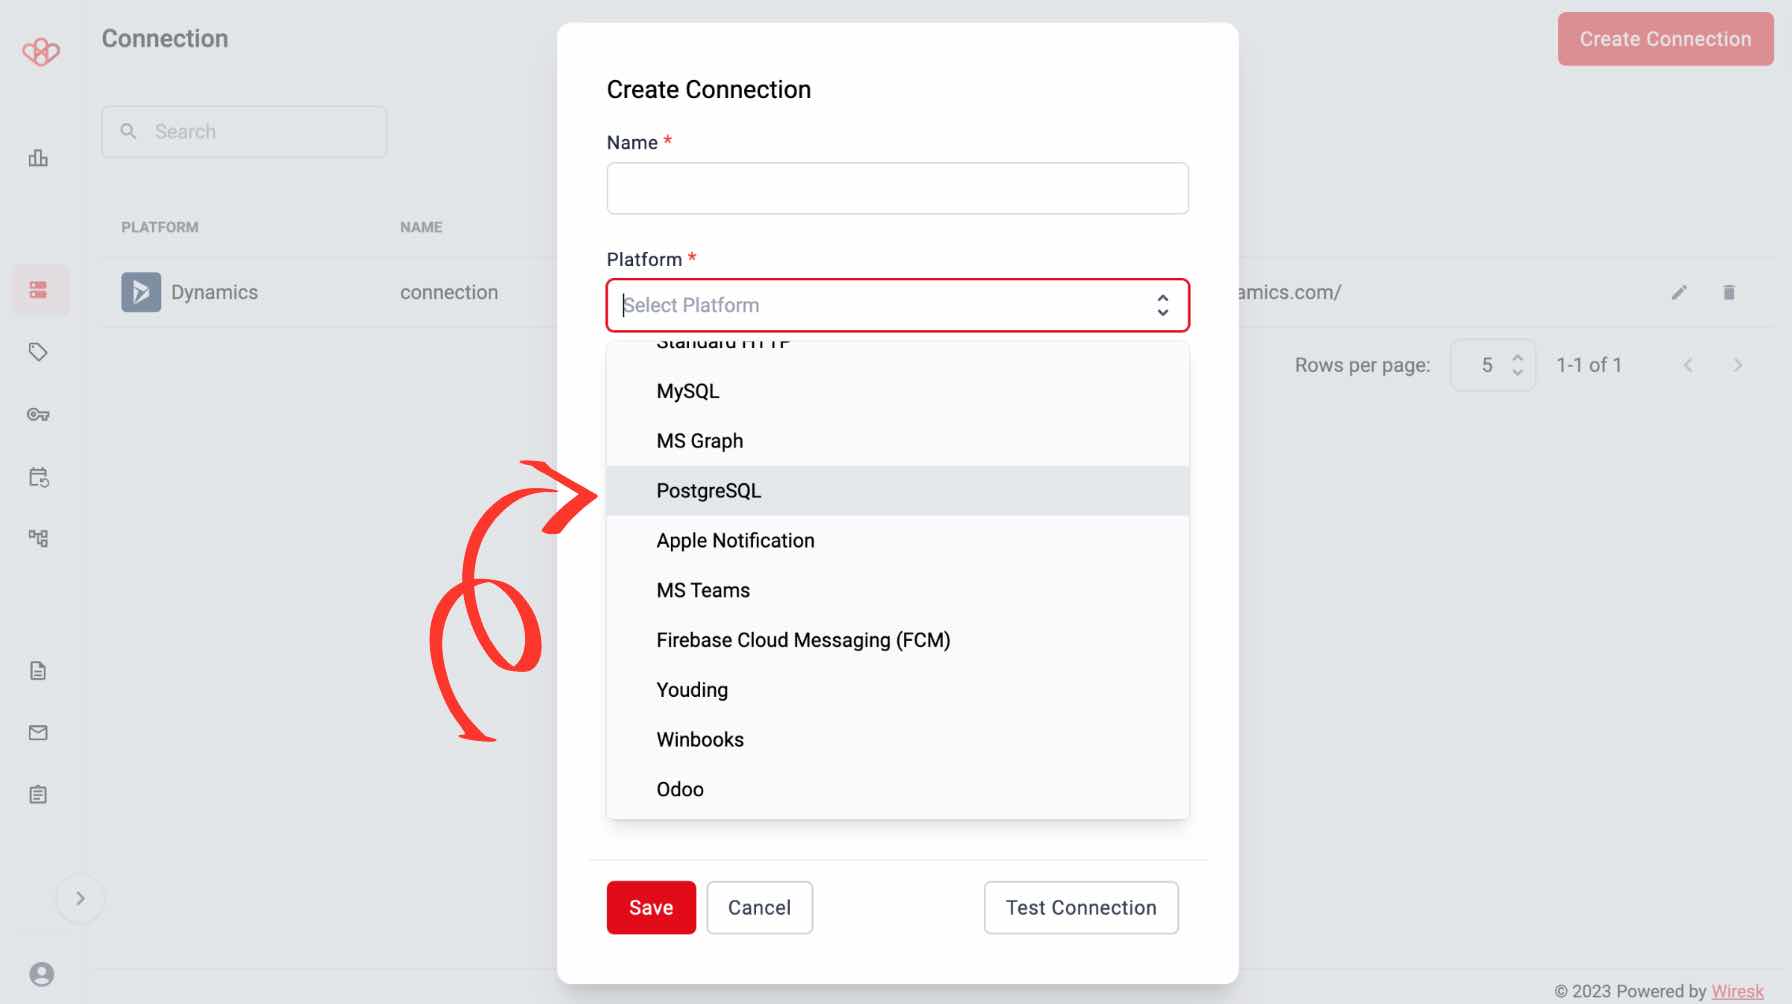The width and height of the screenshot is (1792, 1004).
Task: Open the calendar schedule icon in sidebar
Action: coord(38,477)
